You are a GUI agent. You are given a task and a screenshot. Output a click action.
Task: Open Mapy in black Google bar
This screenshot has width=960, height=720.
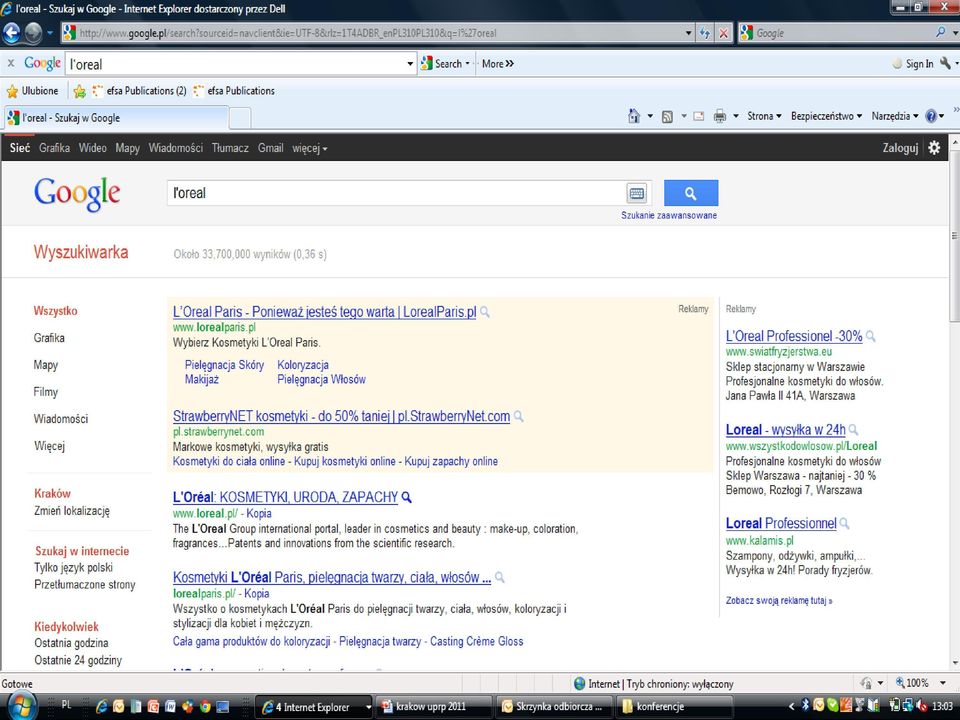[x=127, y=148]
